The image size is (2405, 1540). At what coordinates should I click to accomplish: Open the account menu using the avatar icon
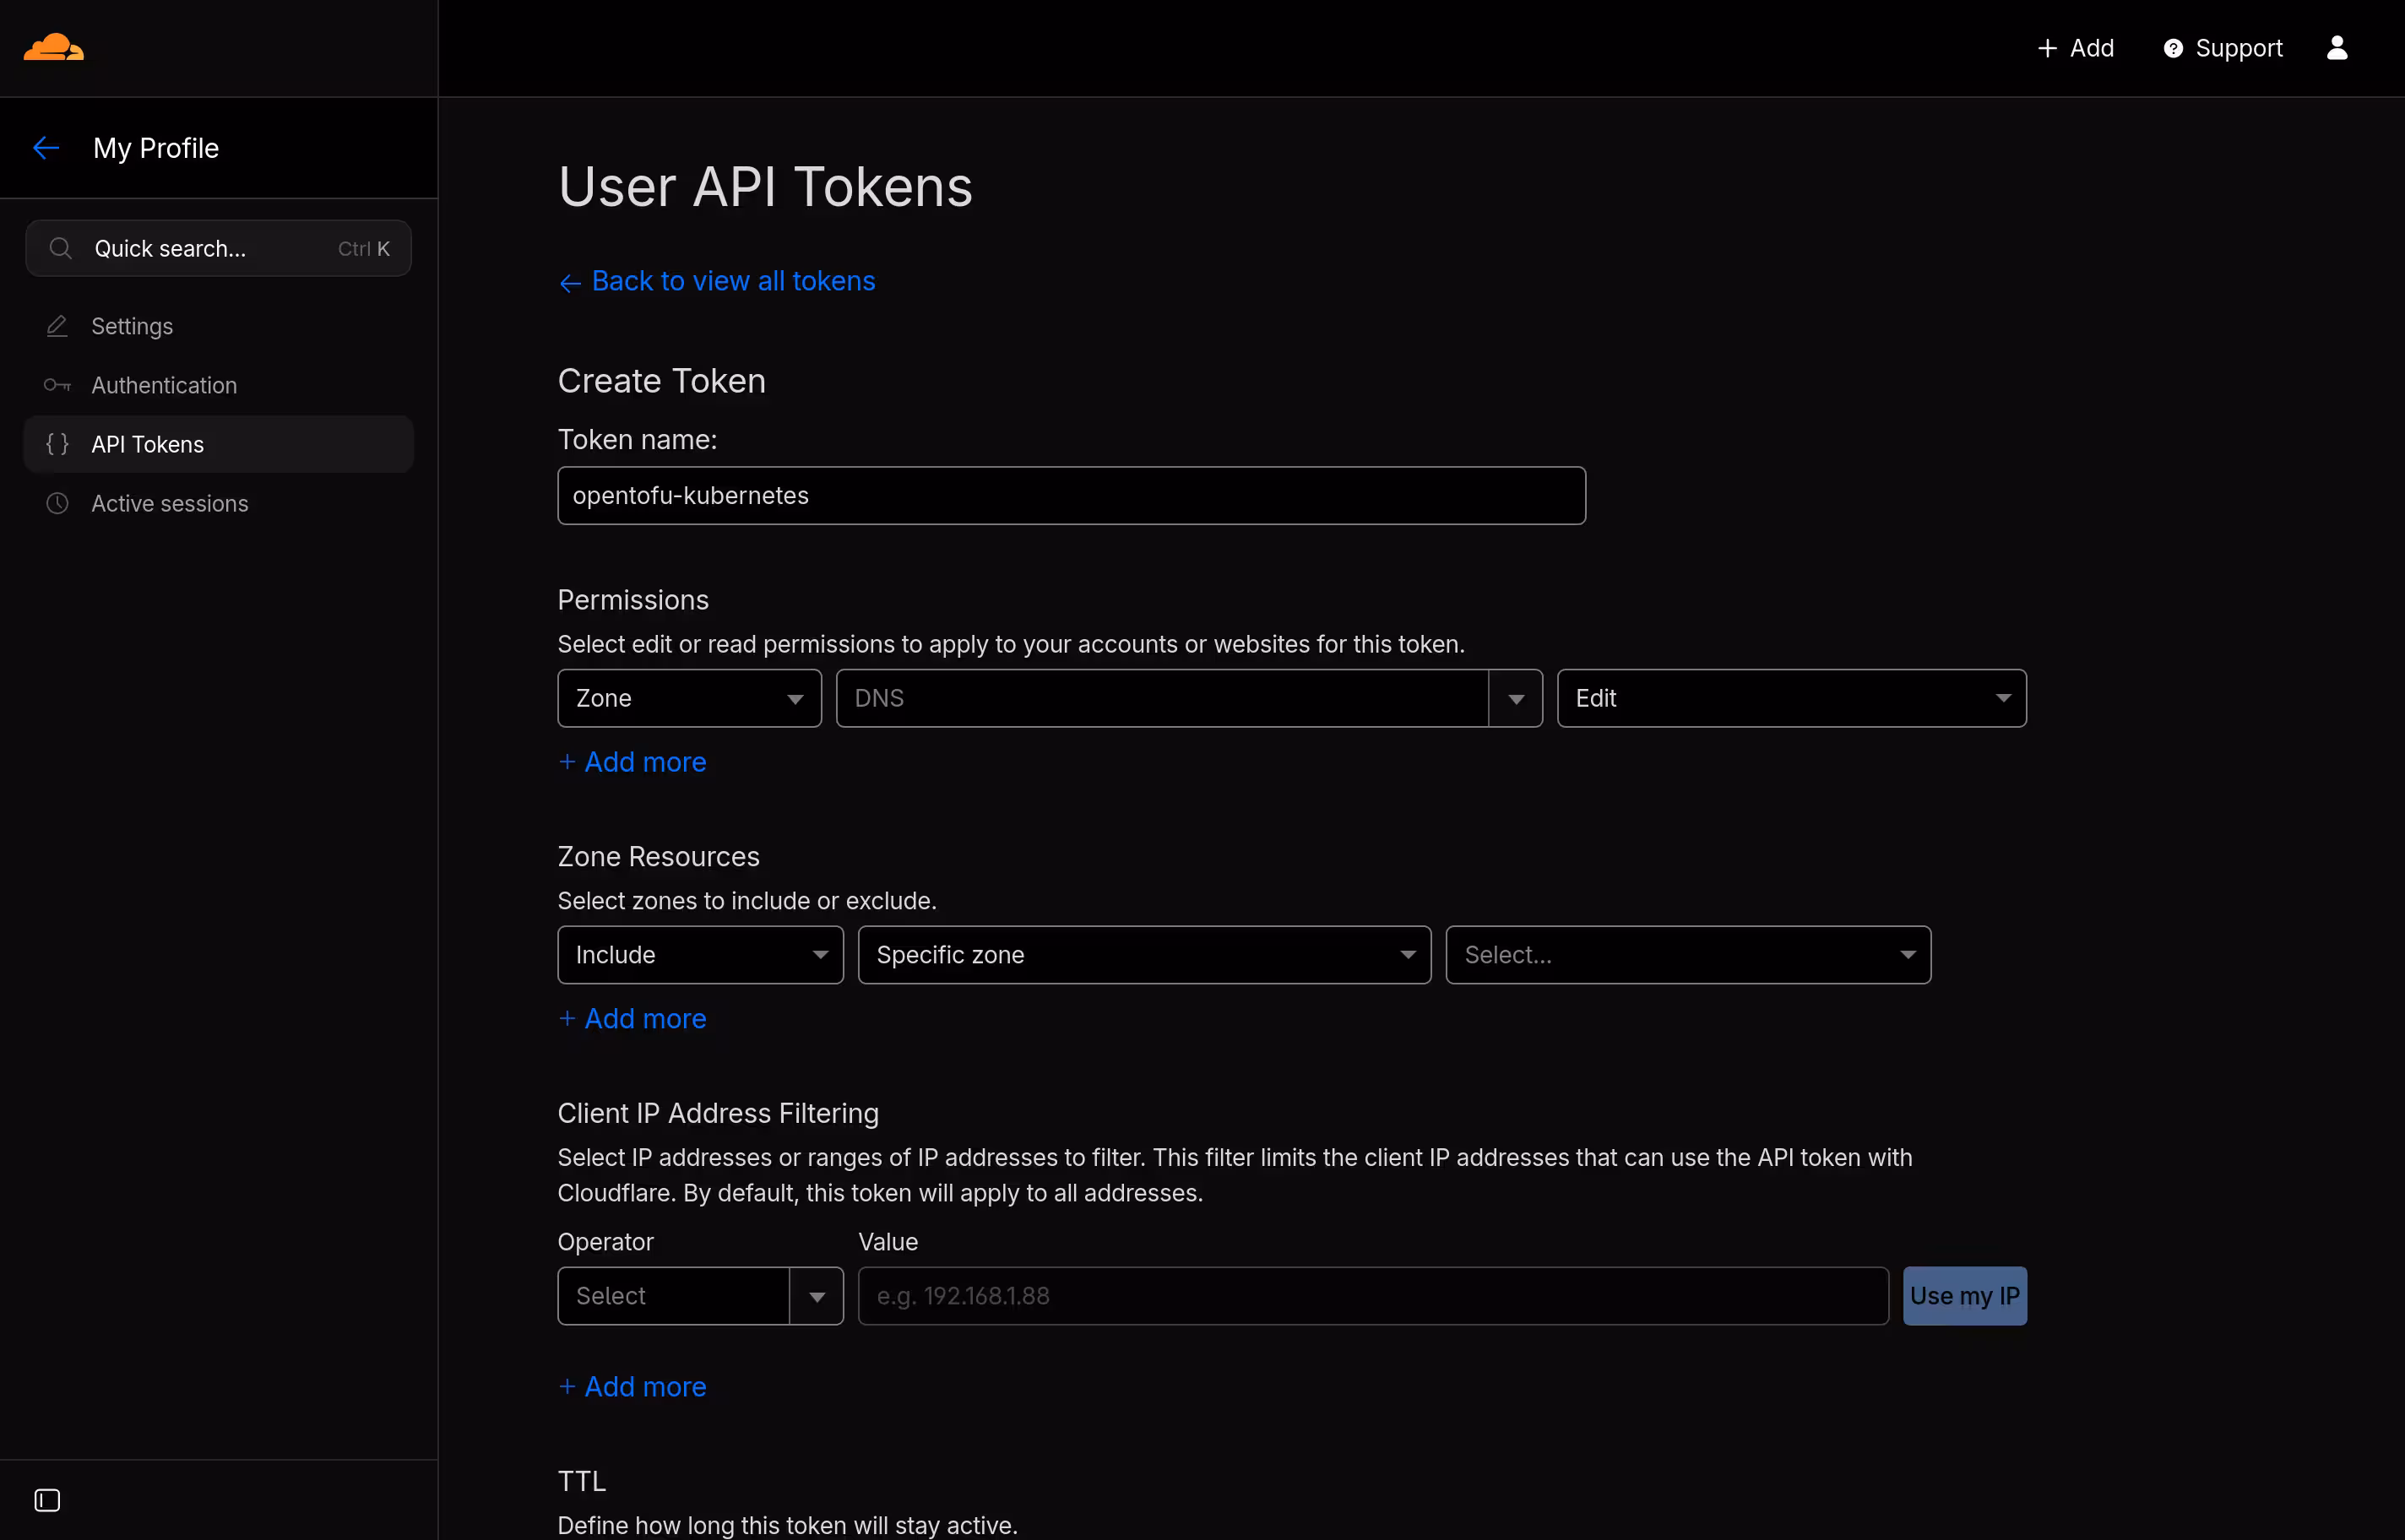tap(2337, 47)
